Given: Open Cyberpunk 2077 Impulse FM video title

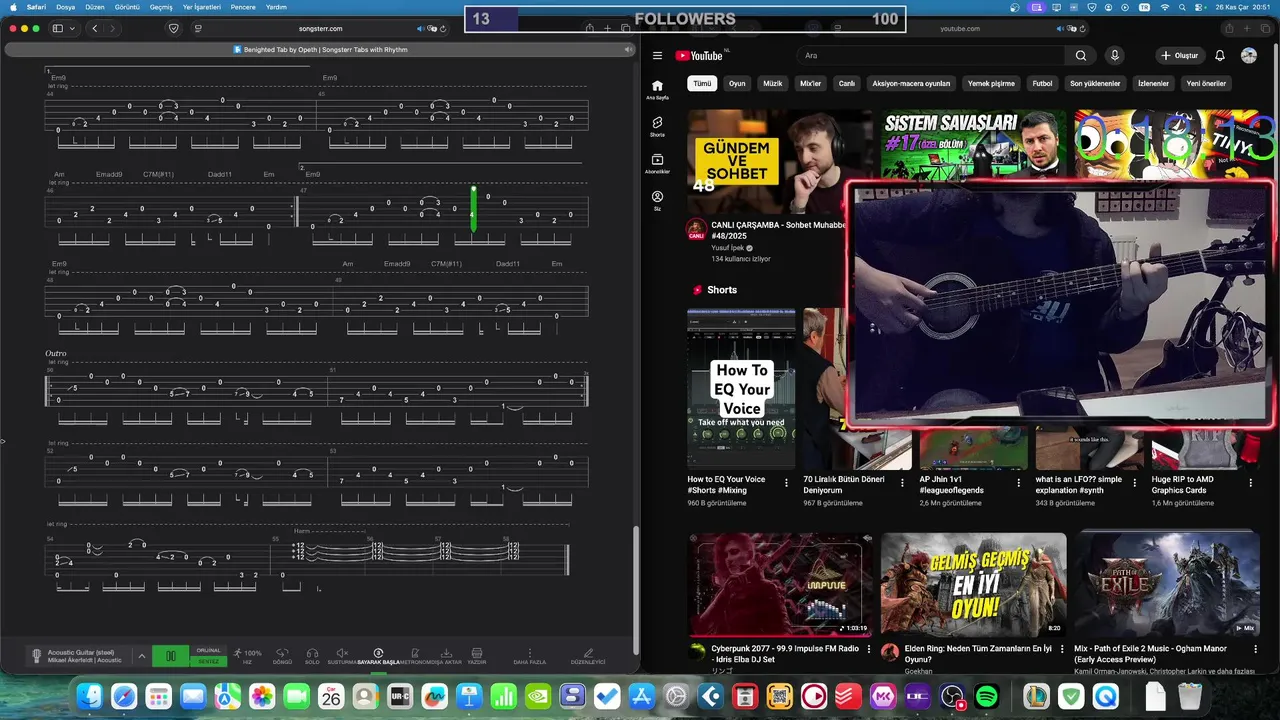Looking at the screenshot, I should [x=785, y=653].
